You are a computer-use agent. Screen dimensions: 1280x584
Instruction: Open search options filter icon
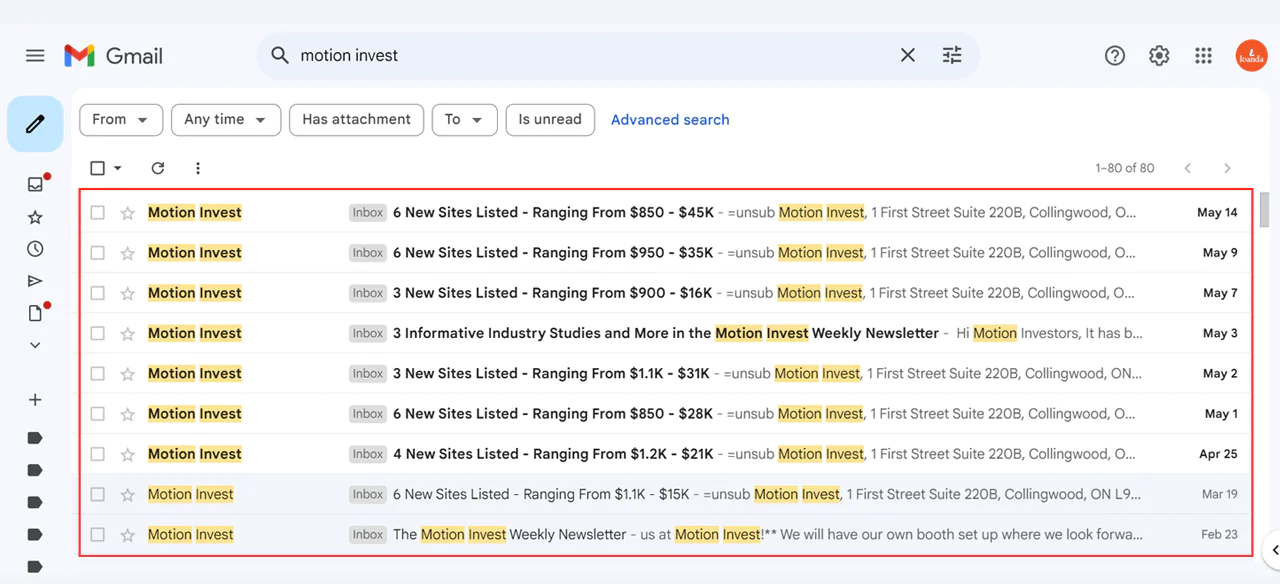[952, 56]
